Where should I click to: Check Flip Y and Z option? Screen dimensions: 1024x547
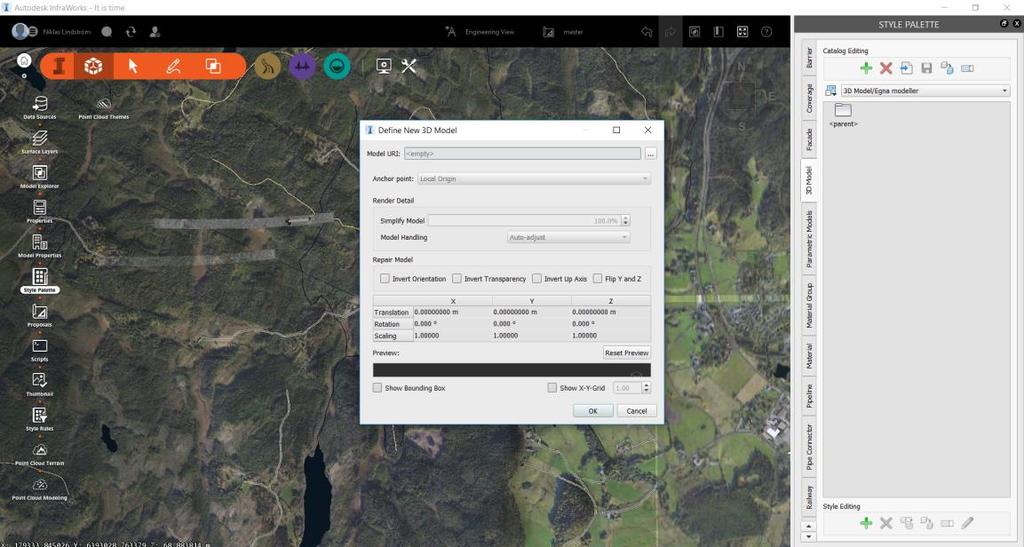[x=598, y=279]
